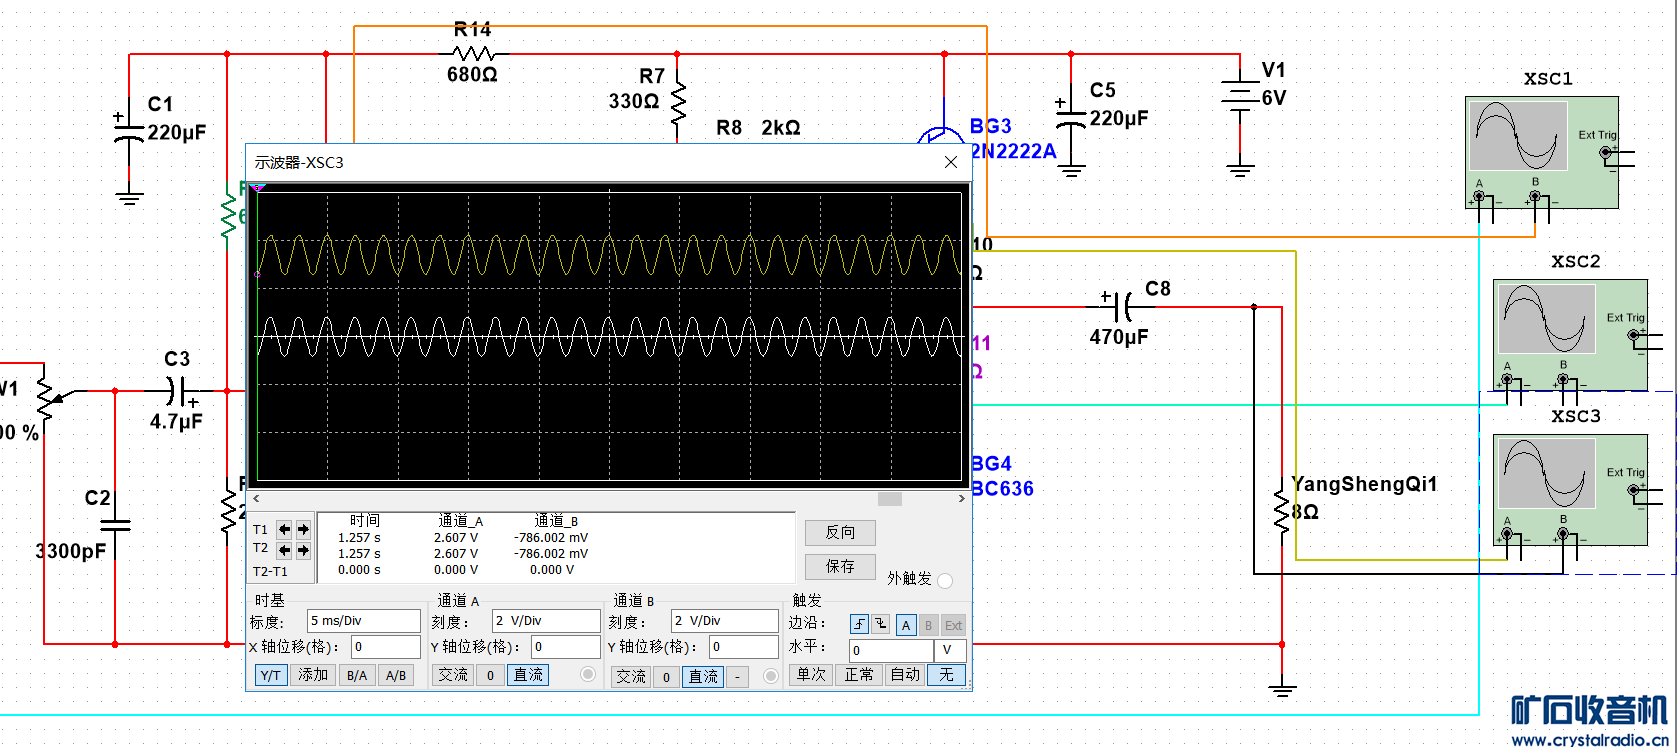The height and width of the screenshot is (753, 1677).
Task: Switch timebase mode to A/B
Action: click(396, 675)
